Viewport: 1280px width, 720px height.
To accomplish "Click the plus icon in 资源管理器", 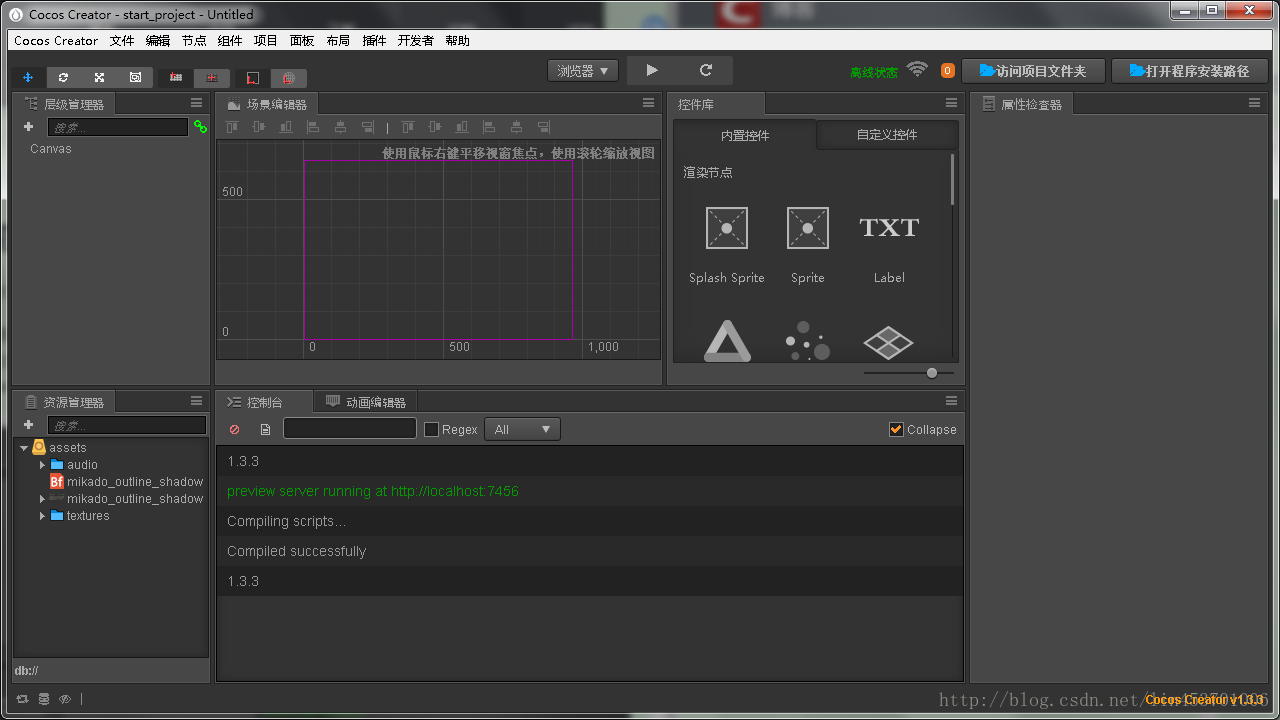I will pos(28,425).
